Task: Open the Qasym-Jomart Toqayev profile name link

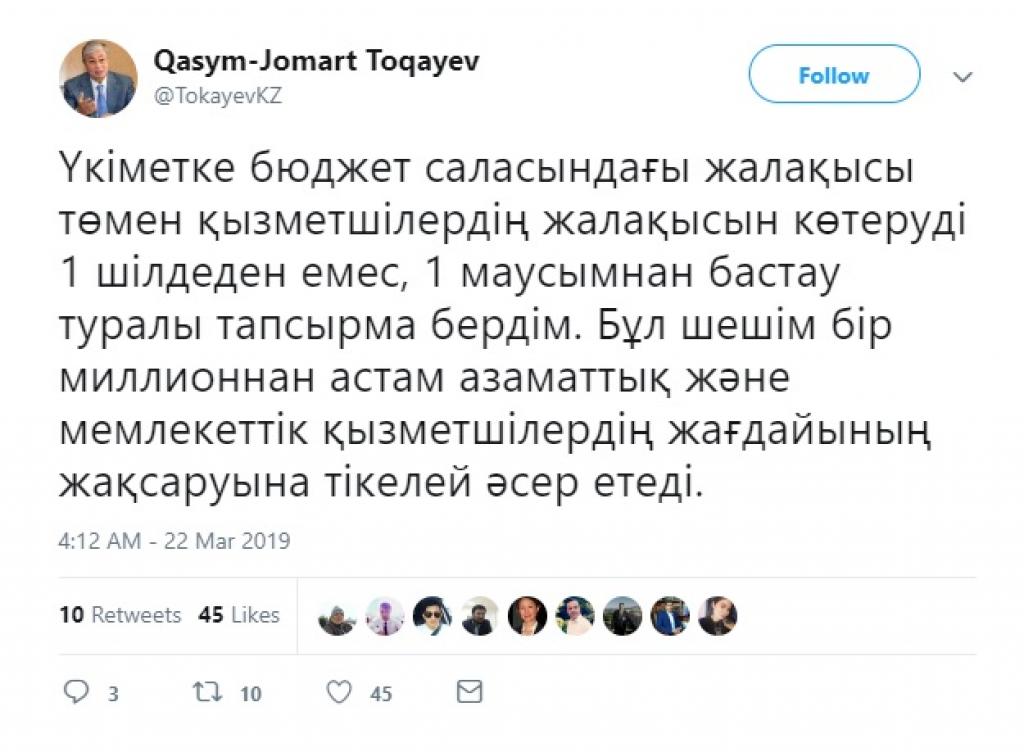Action: tap(315, 61)
